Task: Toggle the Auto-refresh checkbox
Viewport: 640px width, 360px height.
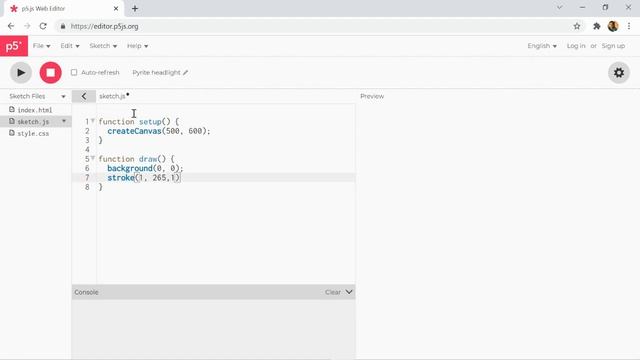Action: click(x=74, y=72)
